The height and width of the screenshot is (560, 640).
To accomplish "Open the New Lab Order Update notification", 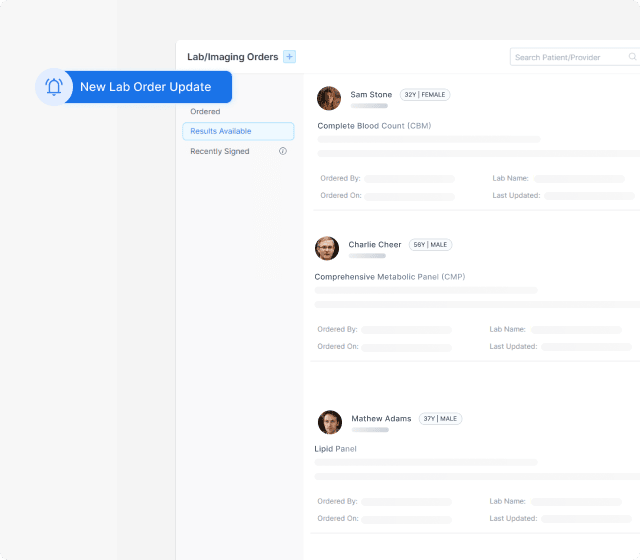I will (x=145, y=87).
